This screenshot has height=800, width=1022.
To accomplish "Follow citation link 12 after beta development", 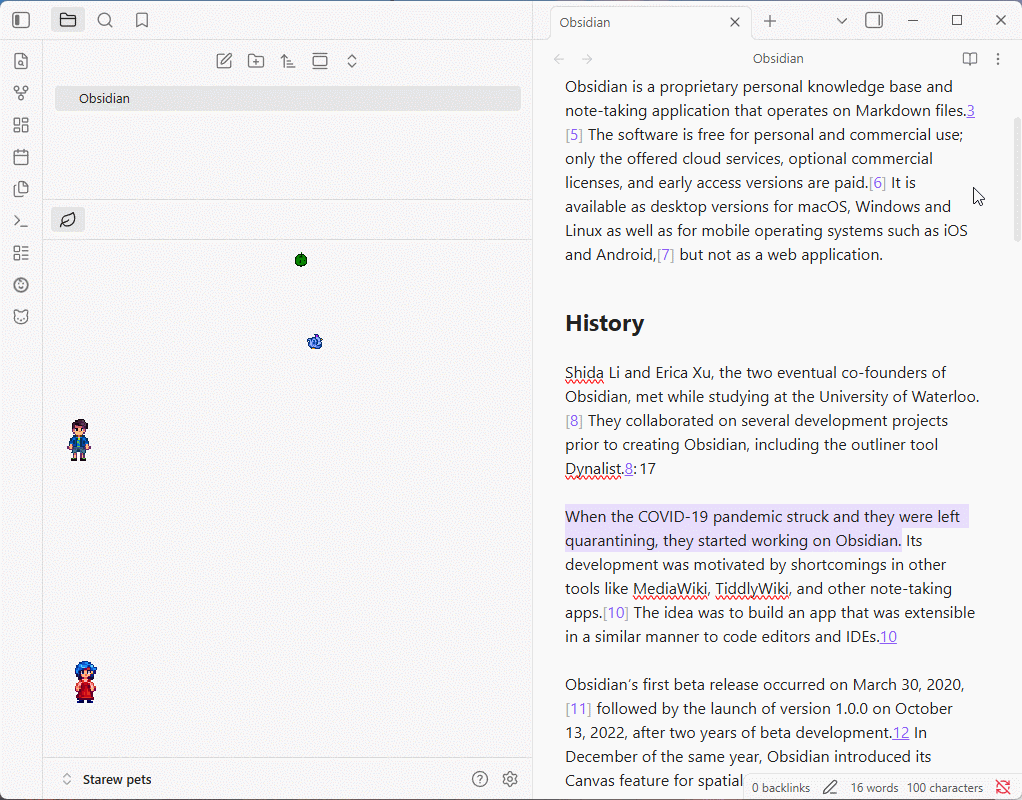I will pyautogui.click(x=901, y=733).
